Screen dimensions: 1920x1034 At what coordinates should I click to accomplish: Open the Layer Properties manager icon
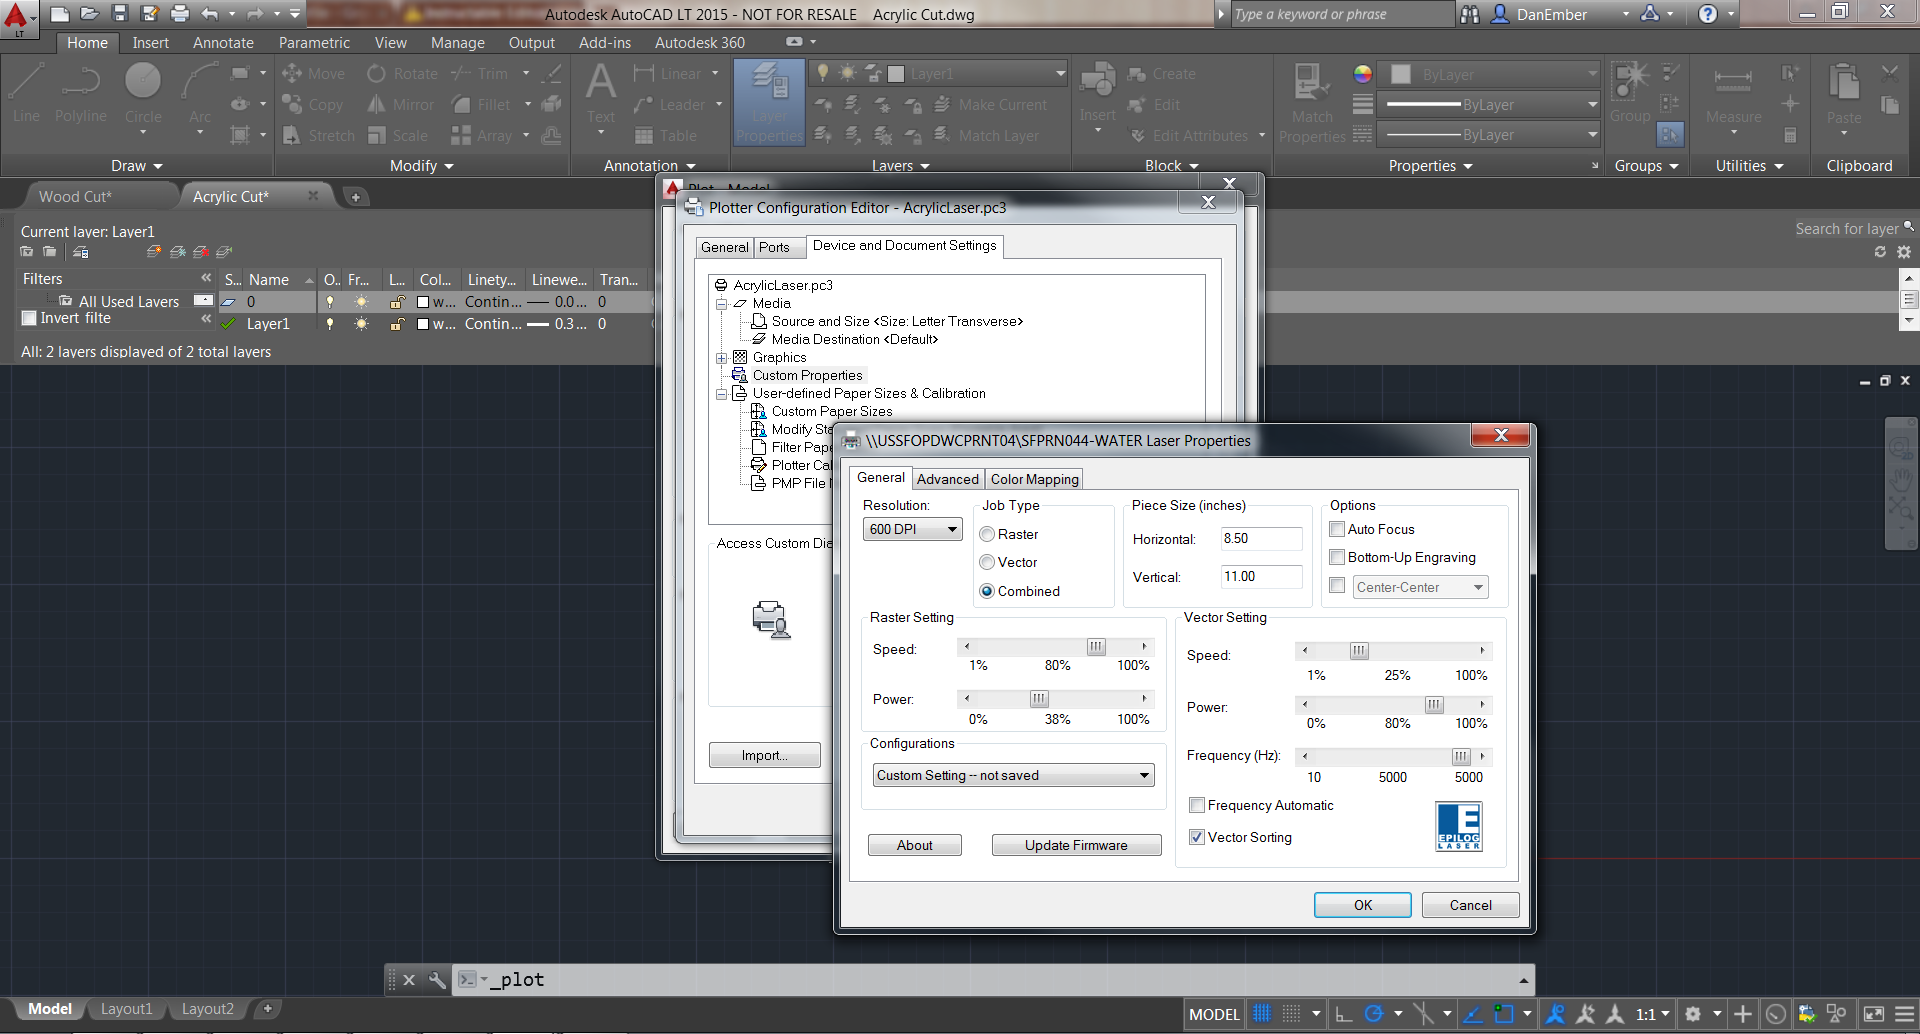(769, 102)
